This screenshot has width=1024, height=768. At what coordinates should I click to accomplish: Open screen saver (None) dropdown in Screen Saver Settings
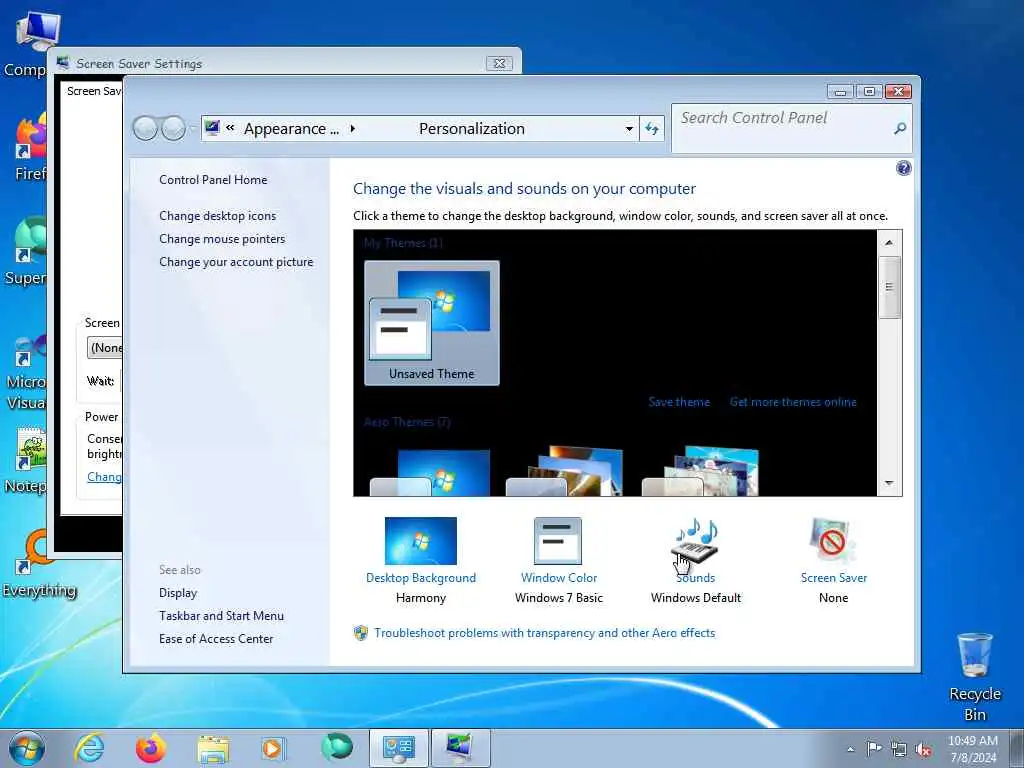[104, 347]
